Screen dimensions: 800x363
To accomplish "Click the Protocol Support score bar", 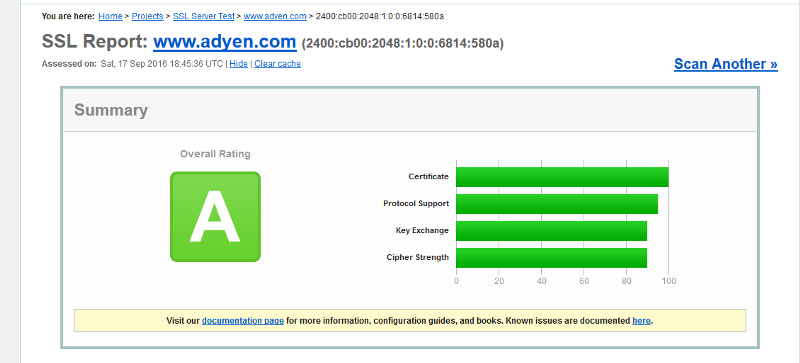I will coord(557,204).
